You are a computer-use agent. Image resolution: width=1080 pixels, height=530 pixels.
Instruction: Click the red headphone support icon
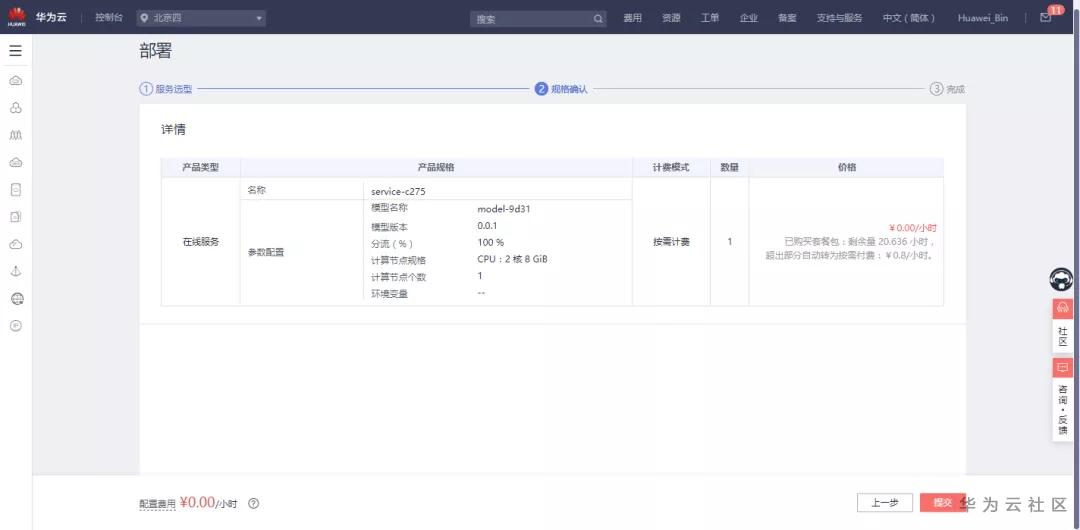[x=1062, y=308]
